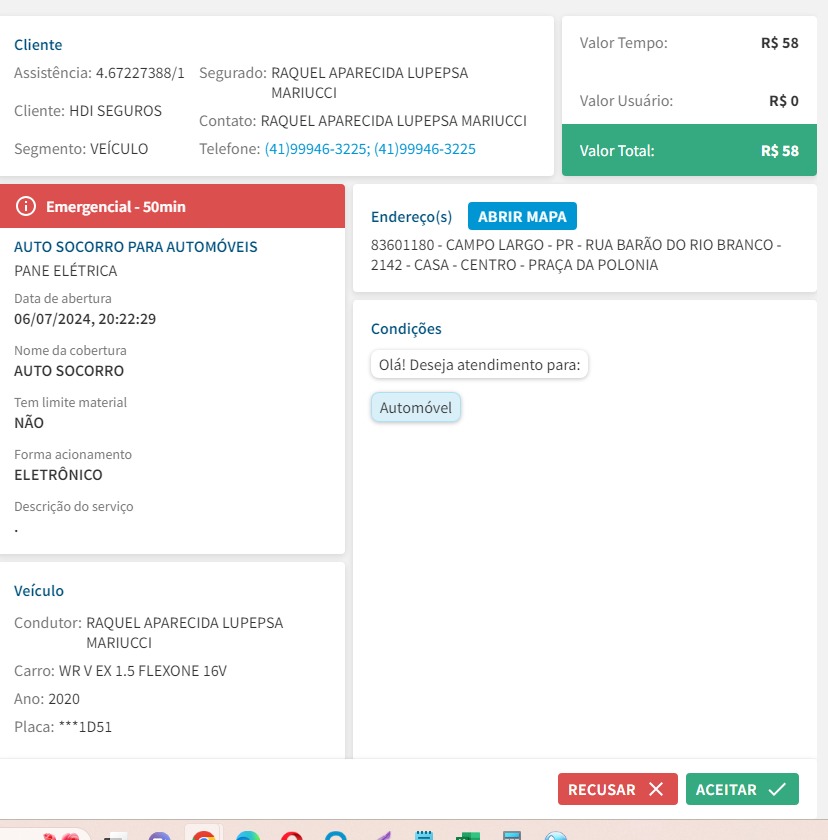Click the info icon beside Emergencial - 50min
Viewport: 828px width, 840px height.
pos(26,206)
